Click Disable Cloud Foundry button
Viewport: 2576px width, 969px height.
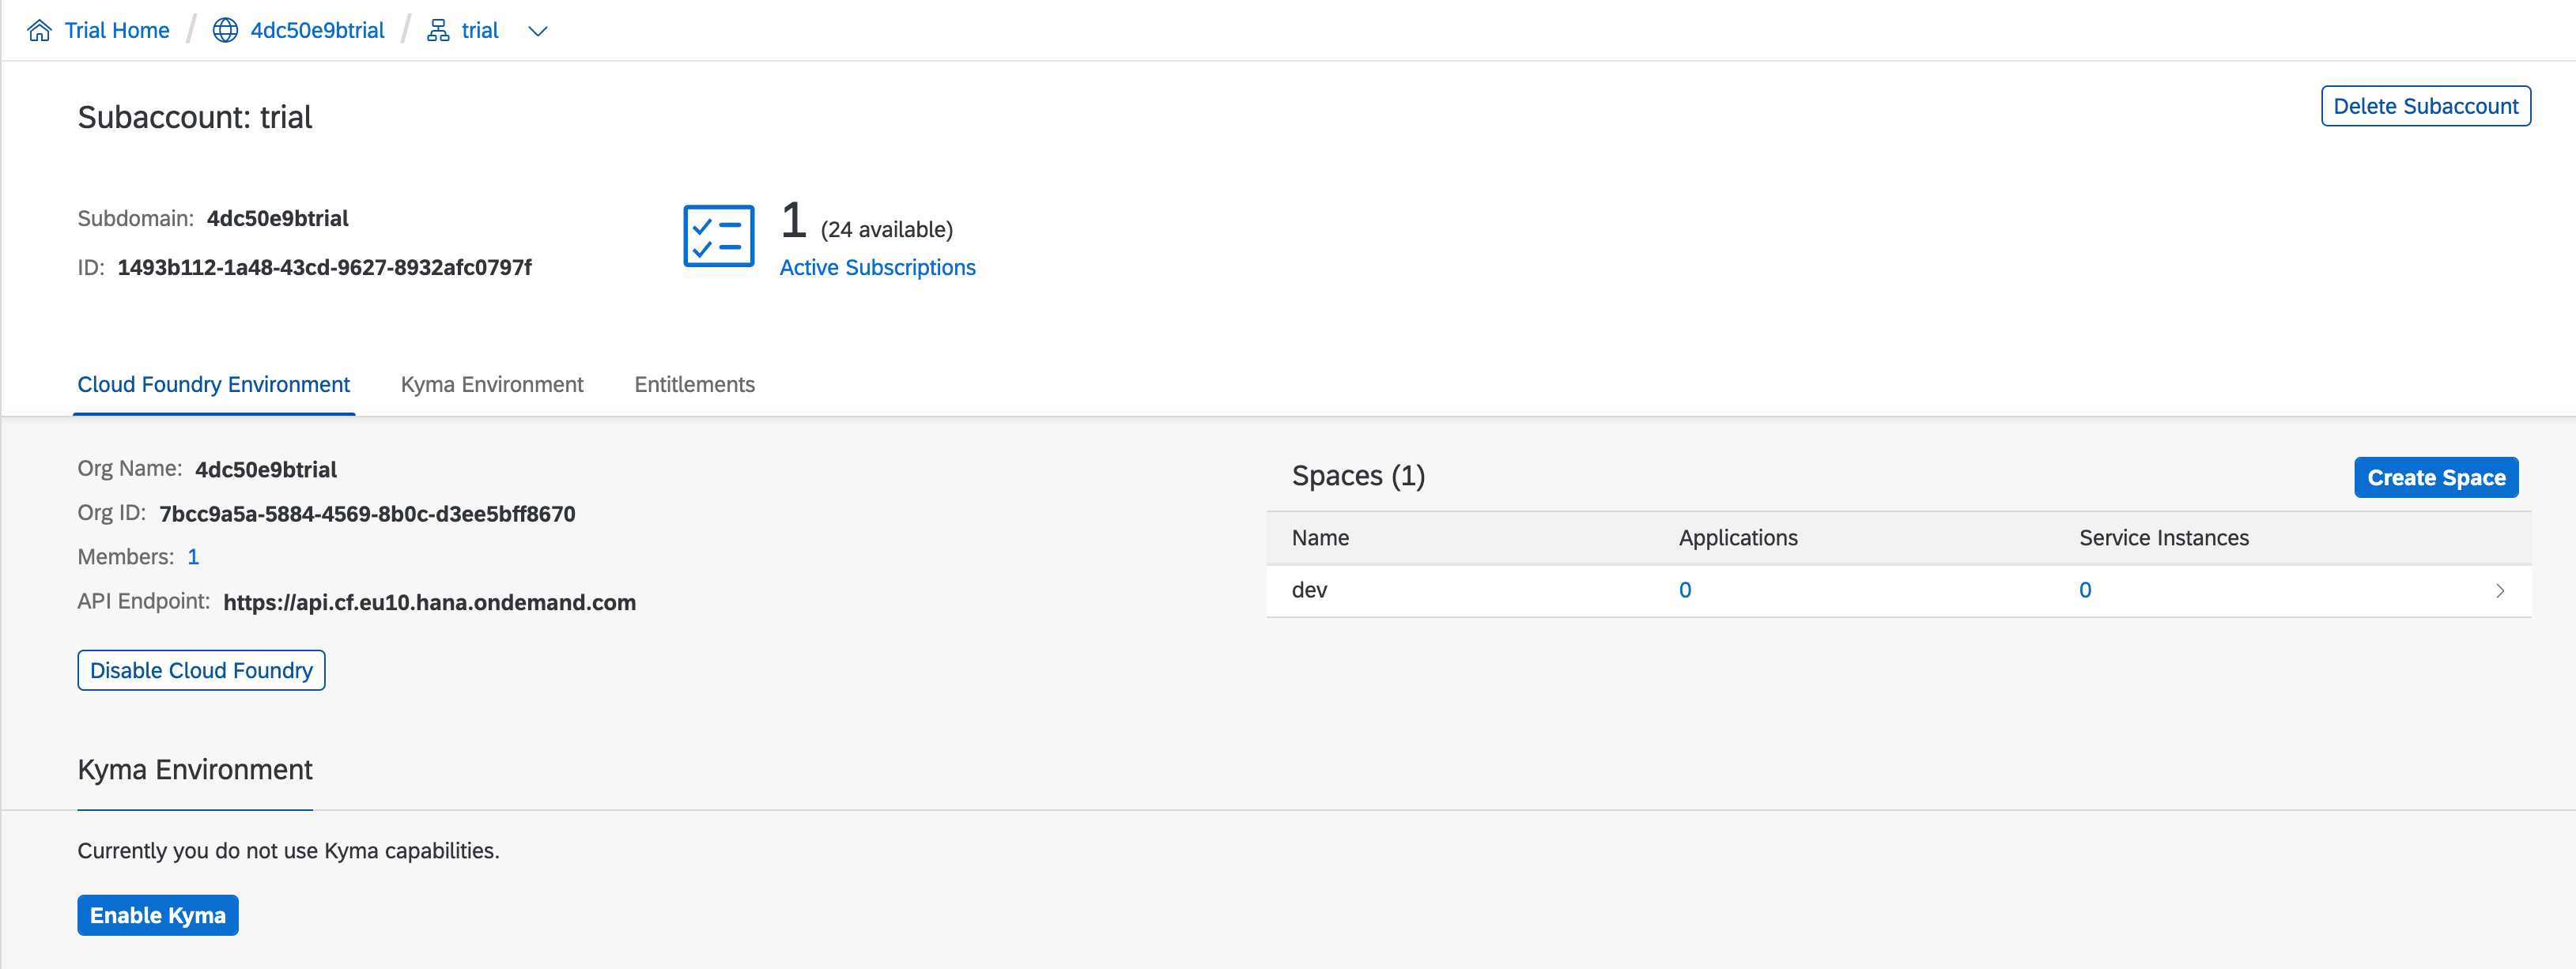click(x=201, y=670)
